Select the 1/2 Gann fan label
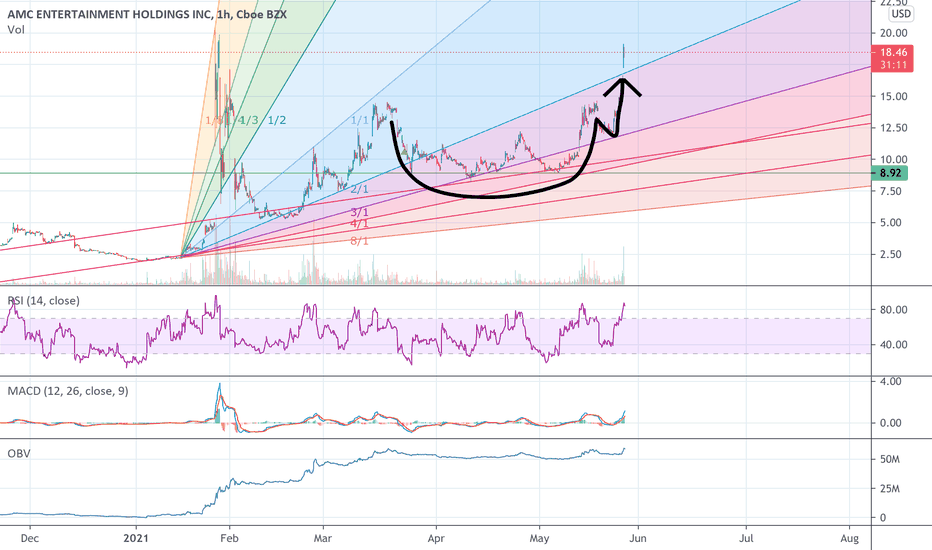 (x=276, y=121)
